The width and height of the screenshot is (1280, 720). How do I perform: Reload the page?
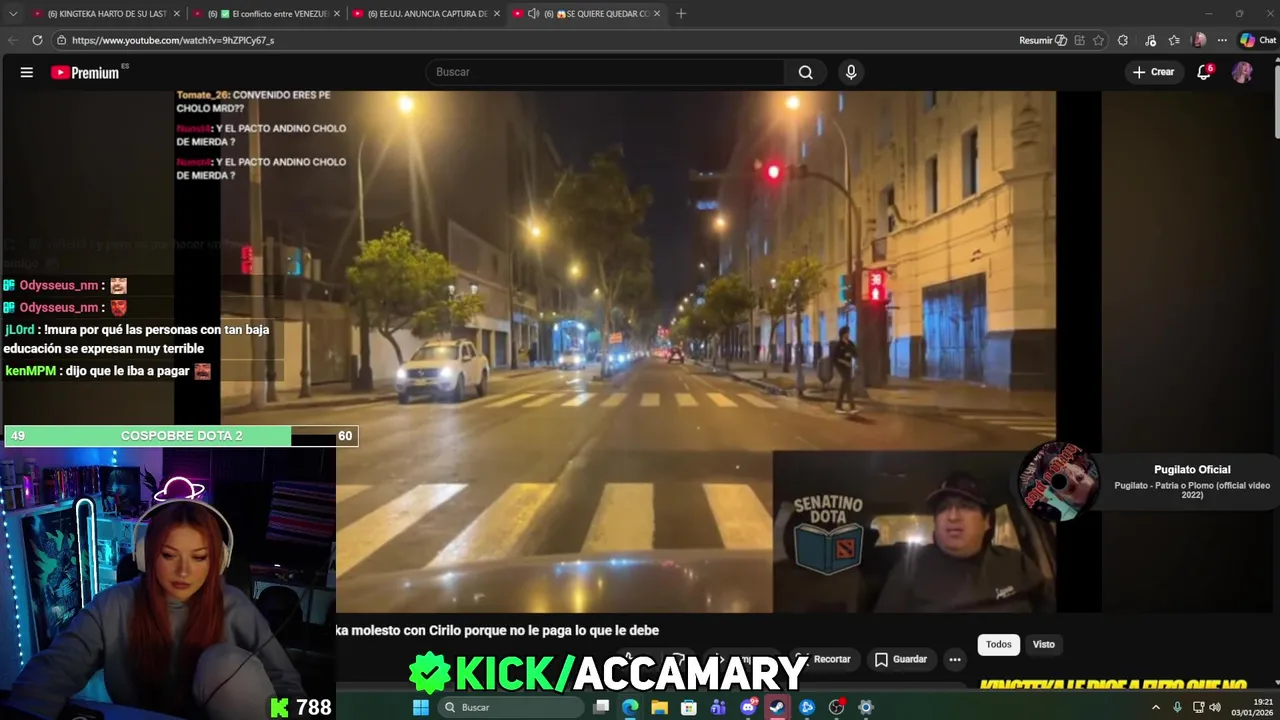[37, 40]
